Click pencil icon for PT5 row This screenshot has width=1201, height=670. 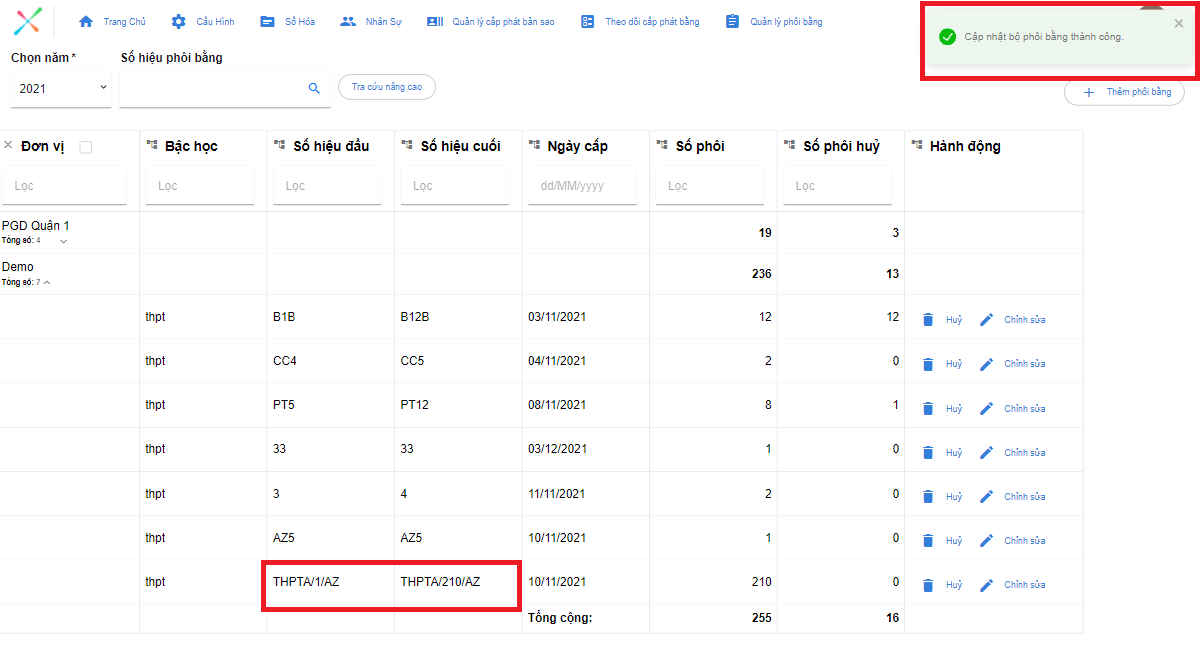coord(987,408)
